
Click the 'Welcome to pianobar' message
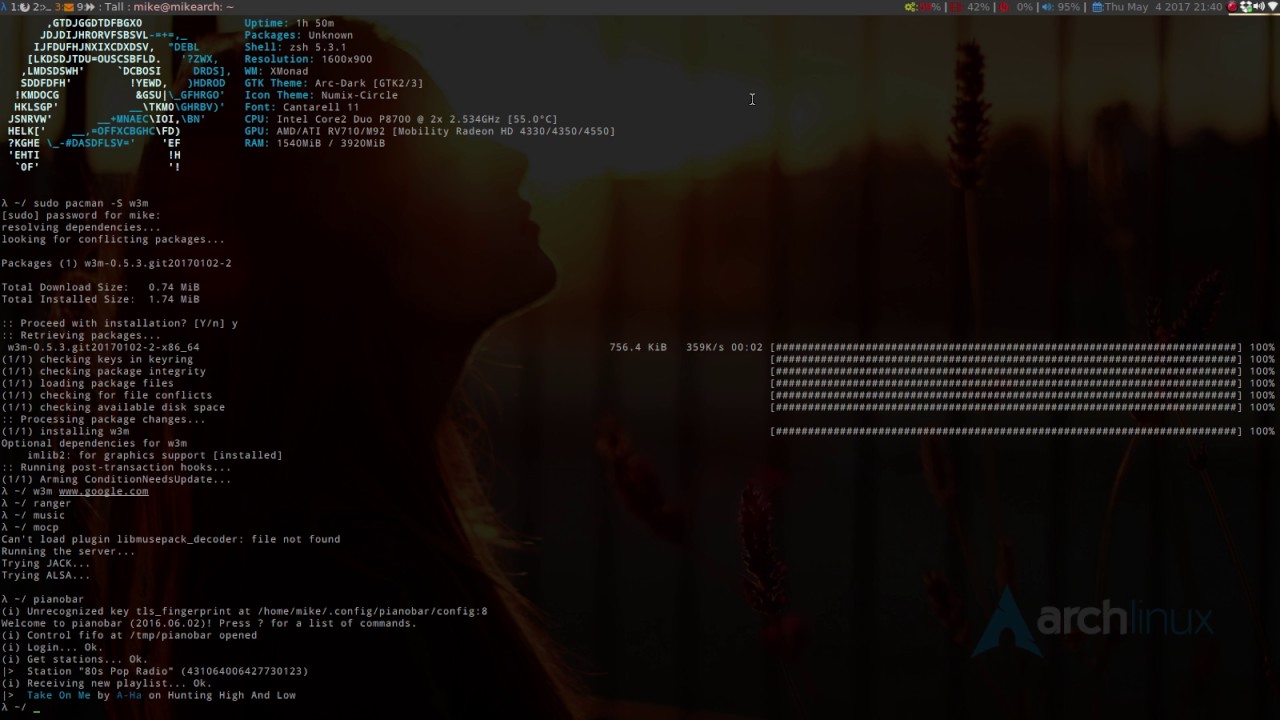coord(209,623)
